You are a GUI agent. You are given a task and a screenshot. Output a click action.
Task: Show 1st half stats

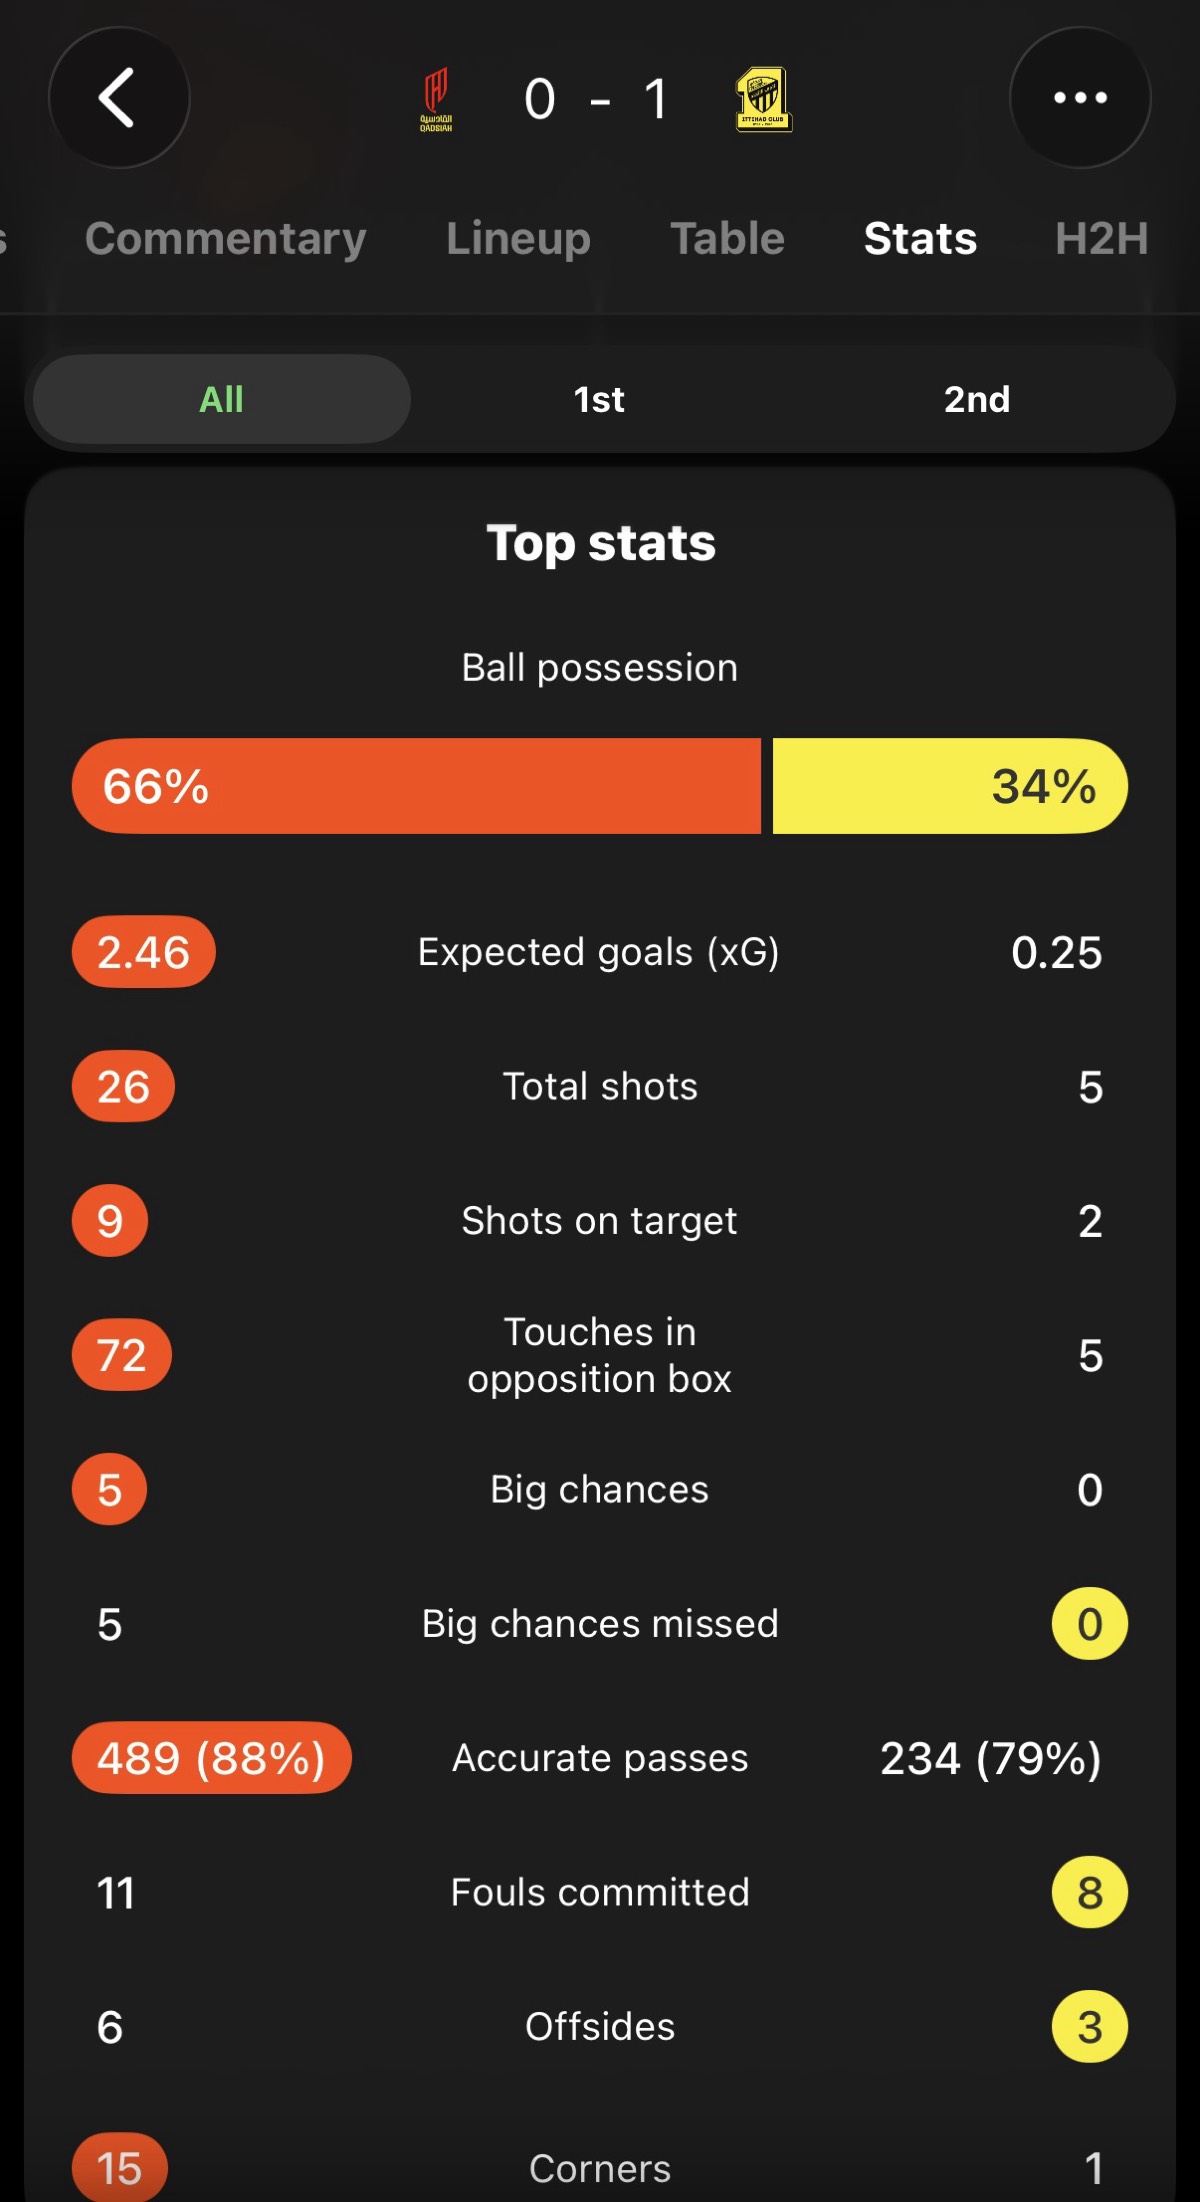pos(599,399)
